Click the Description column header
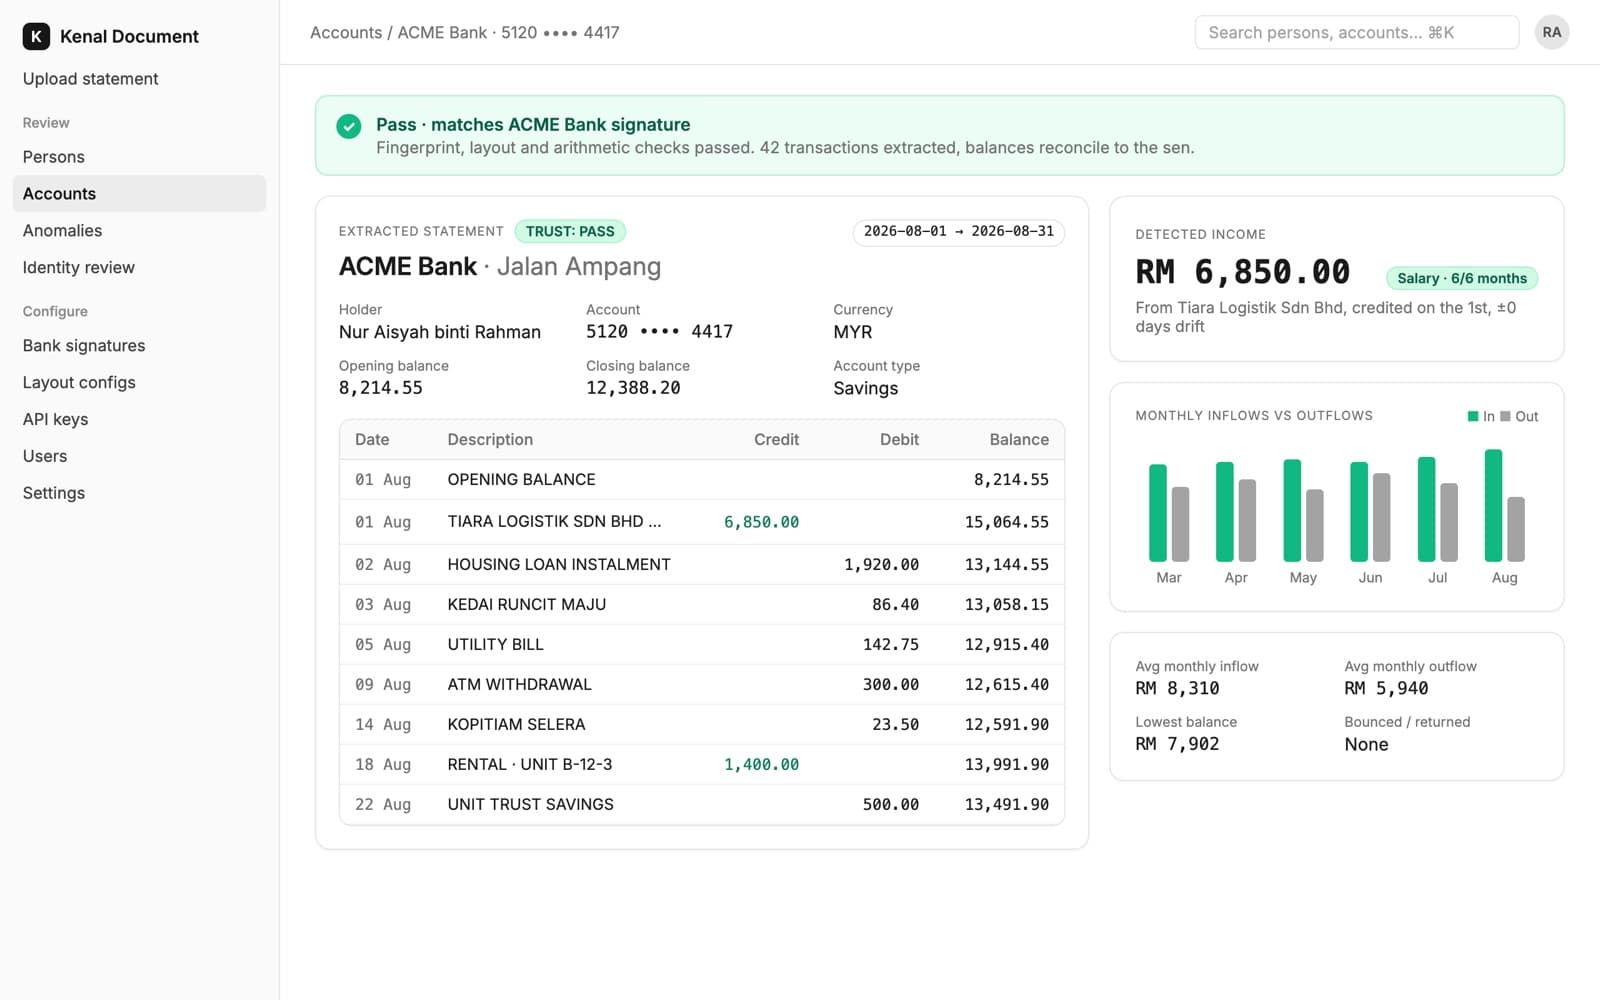Viewport: 1600px width, 1000px height. (x=490, y=440)
